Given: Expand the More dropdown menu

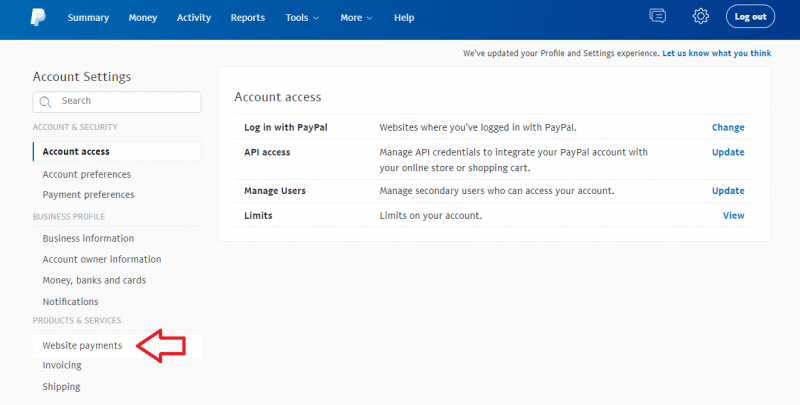Looking at the screenshot, I should click(356, 18).
